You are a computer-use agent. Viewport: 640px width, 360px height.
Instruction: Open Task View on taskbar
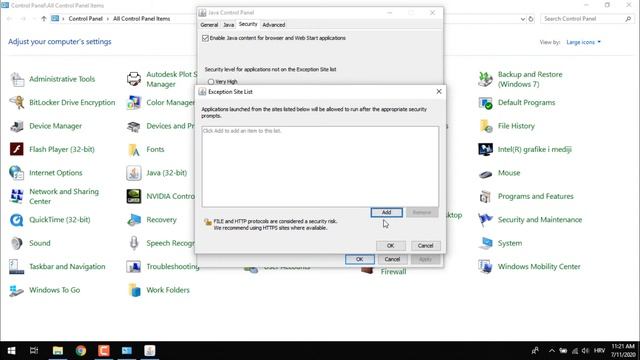point(34,351)
